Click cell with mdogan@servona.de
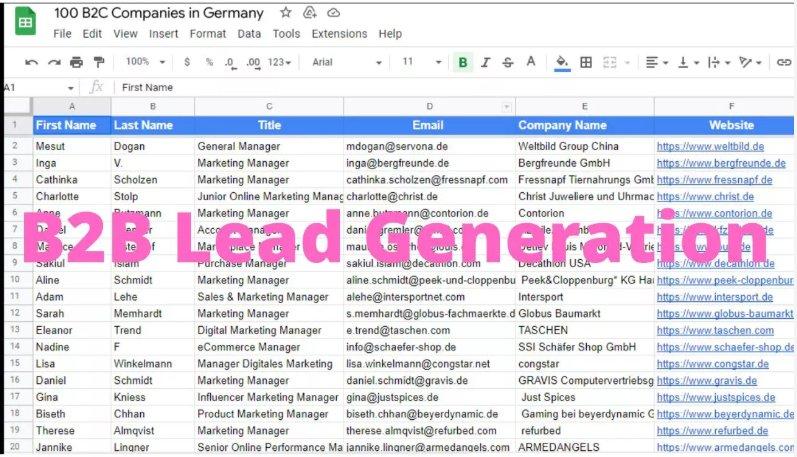 tap(430, 146)
